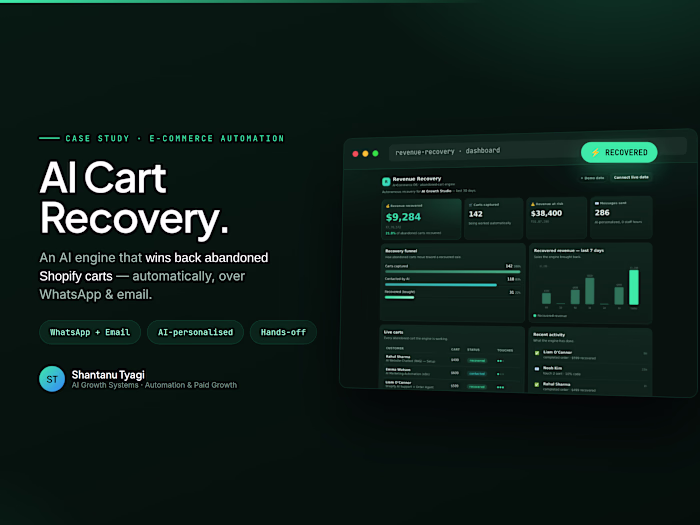700x525 pixels.
Task: Click the Noah Kim recent activity entry
Action: pyautogui.click(x=590, y=371)
